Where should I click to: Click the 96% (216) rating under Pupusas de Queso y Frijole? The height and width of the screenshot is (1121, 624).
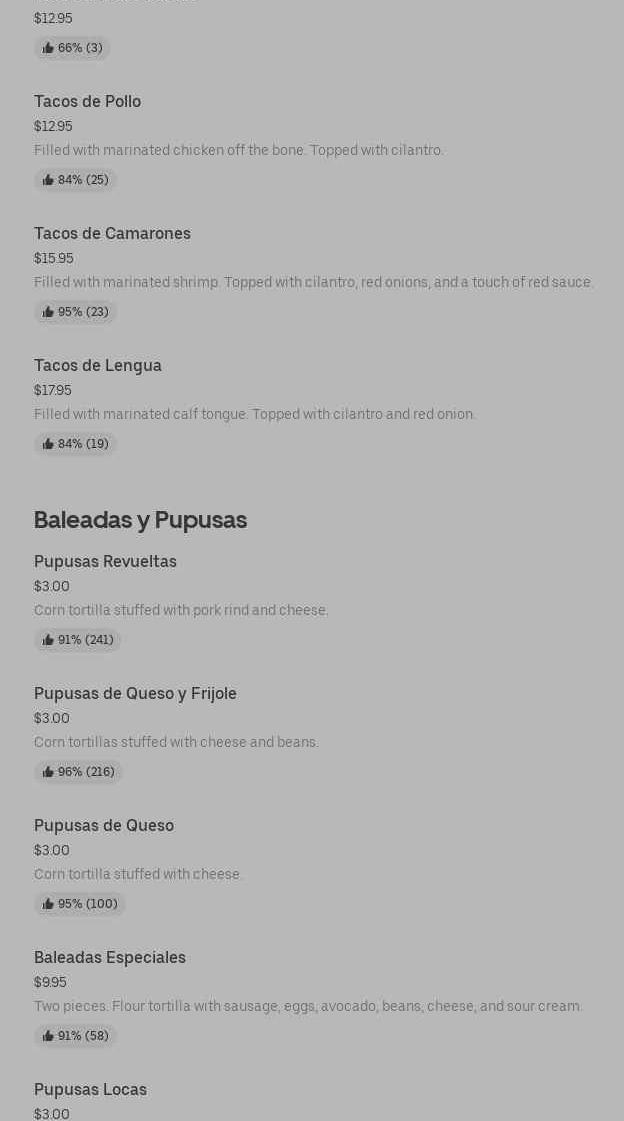tap(78, 772)
